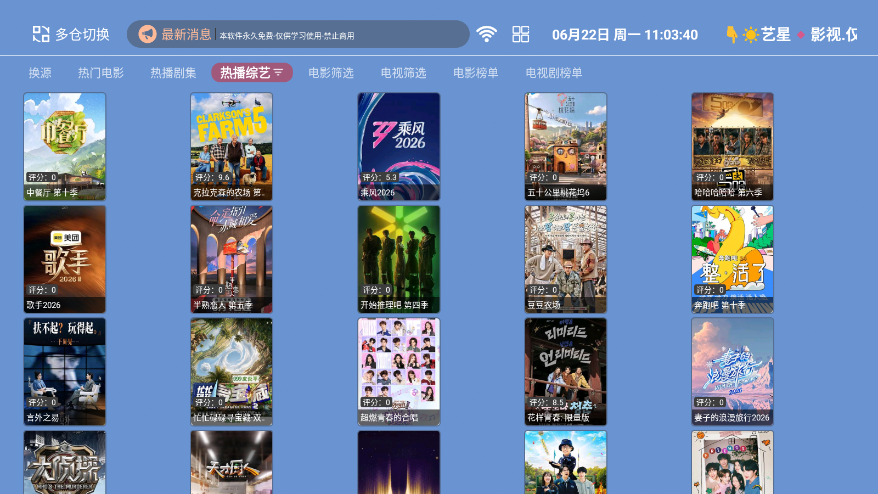Image resolution: width=878 pixels, height=494 pixels.
Task: Open the 花样青春:限量版 poster
Action: (x=566, y=371)
